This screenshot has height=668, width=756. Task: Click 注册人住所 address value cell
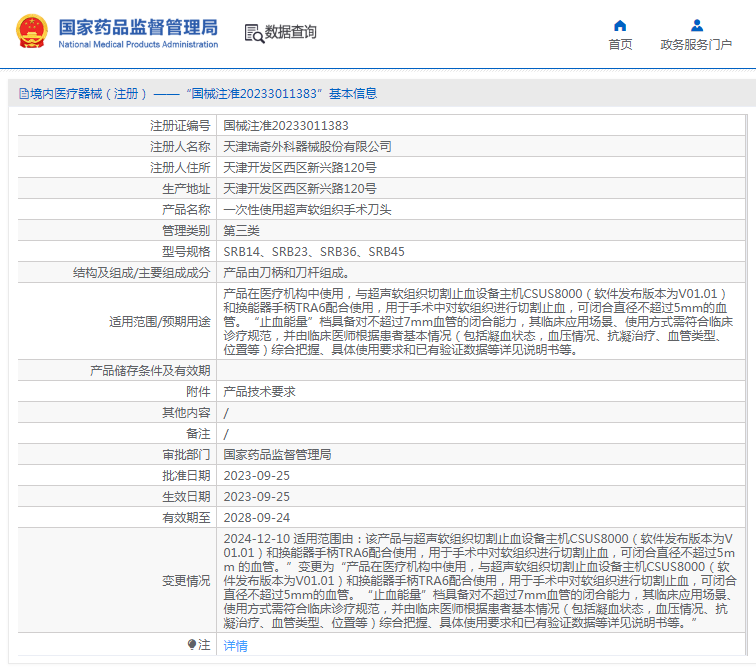299,168
